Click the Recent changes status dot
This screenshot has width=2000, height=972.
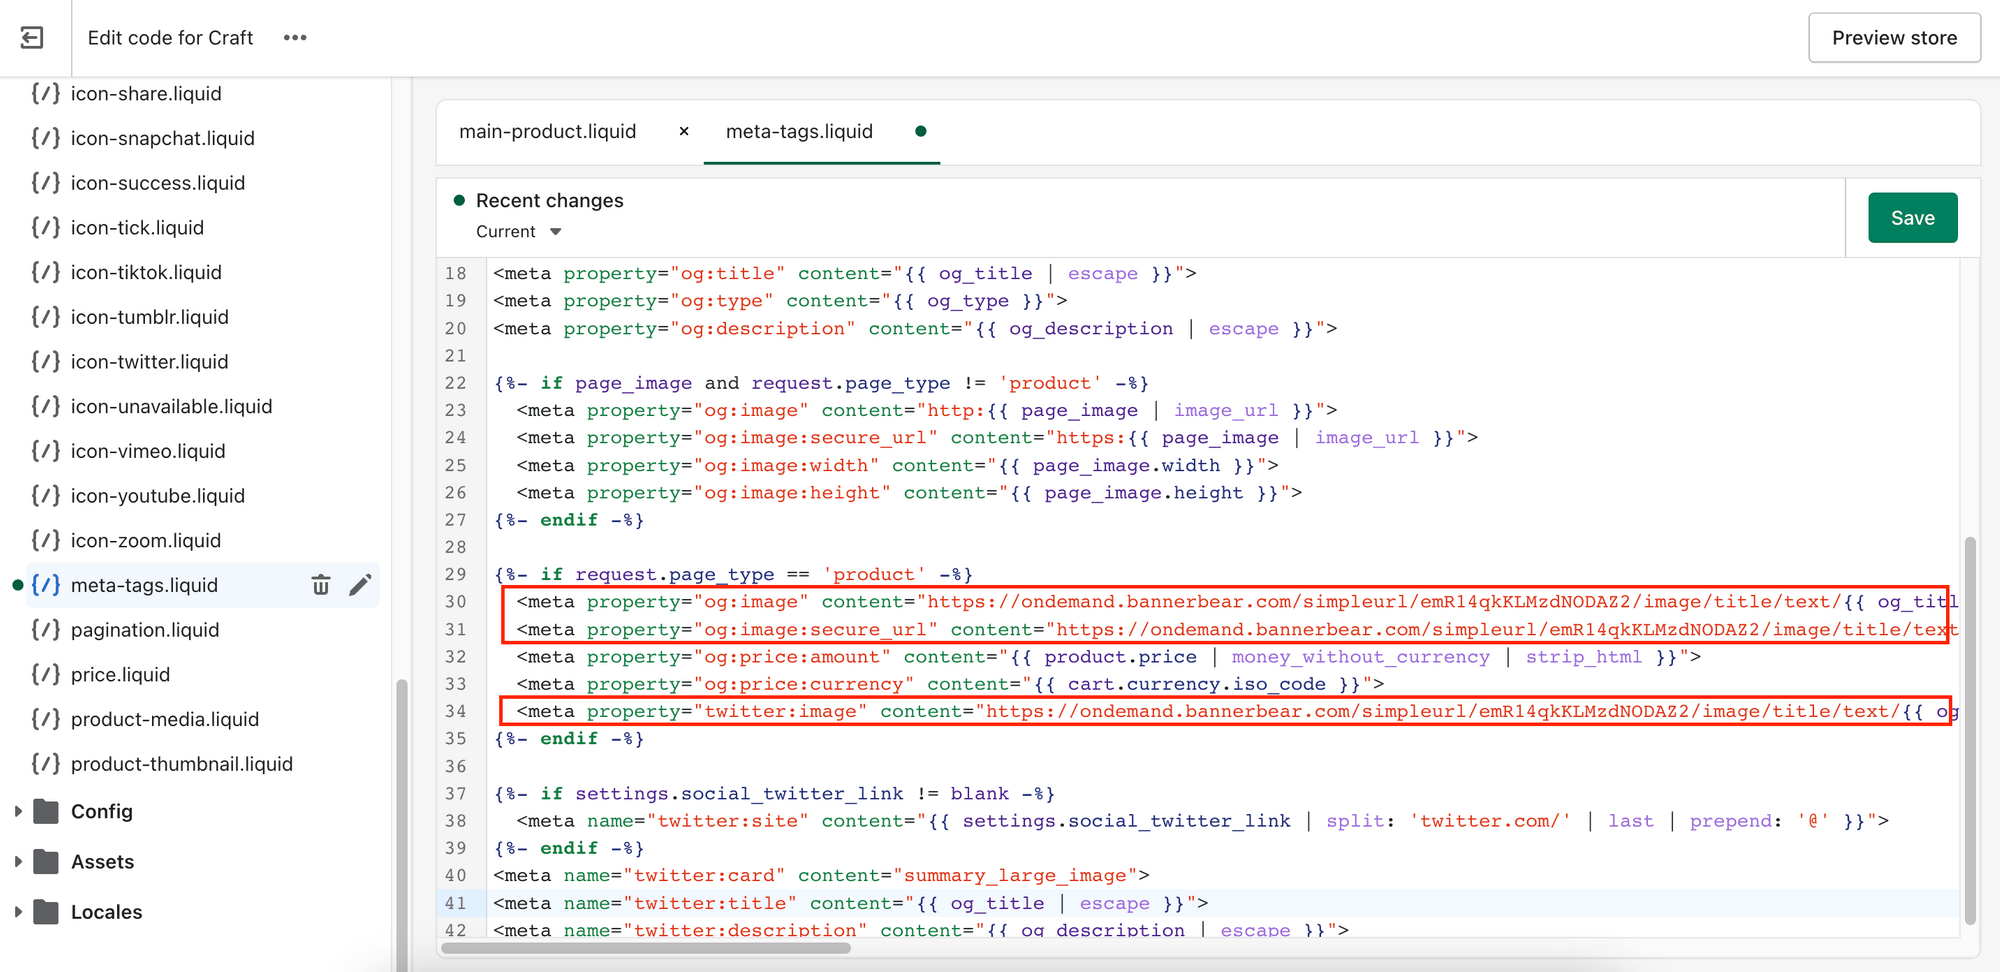[x=460, y=200]
